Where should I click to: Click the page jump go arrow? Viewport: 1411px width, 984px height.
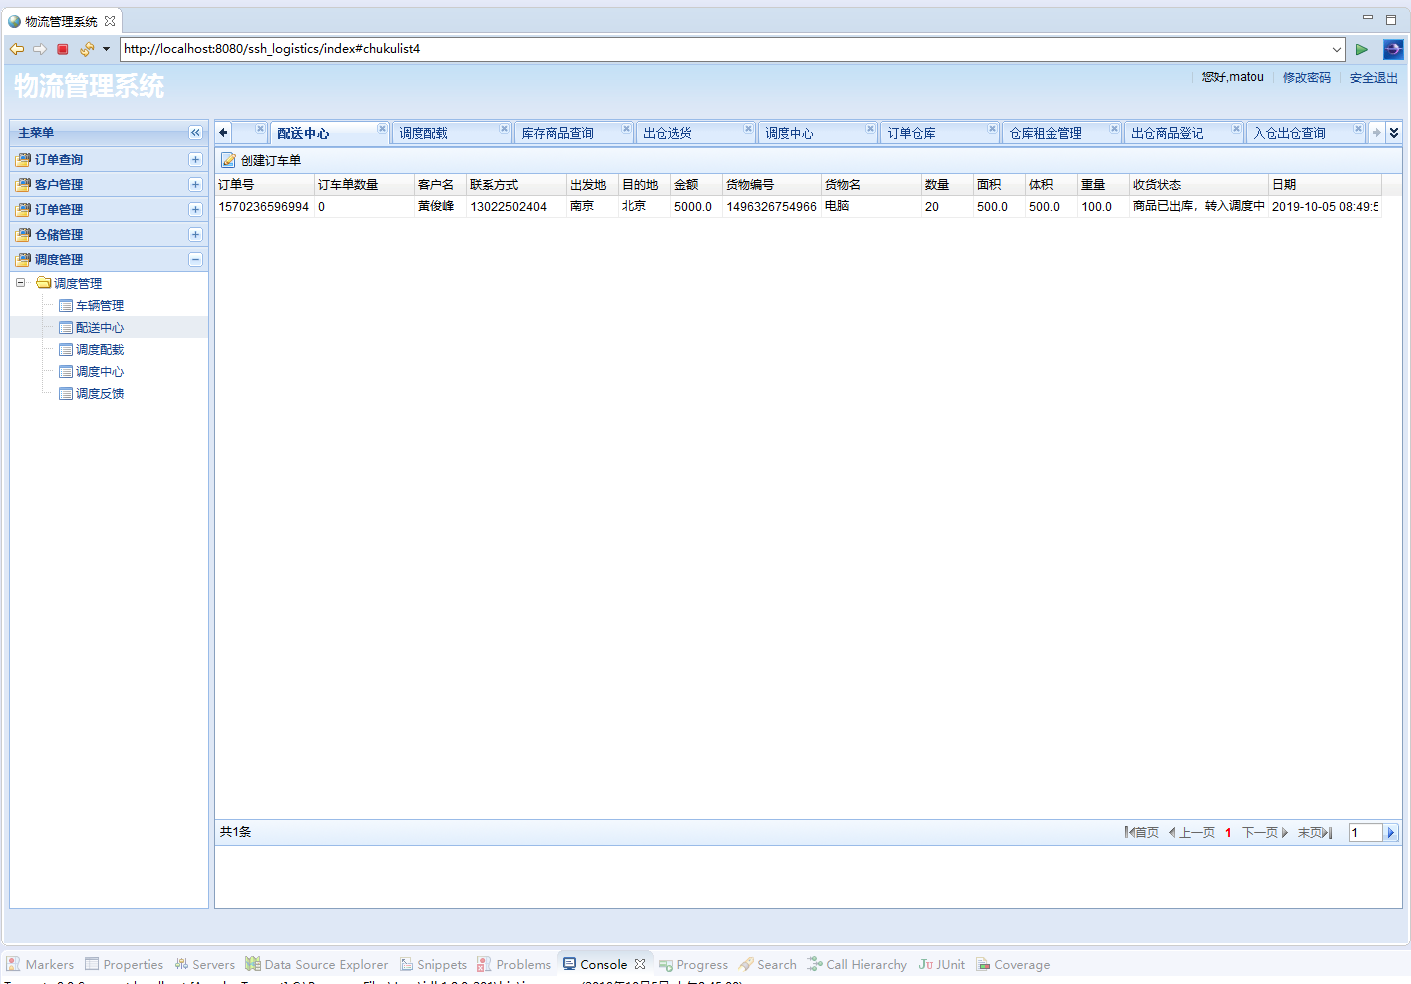(1390, 833)
